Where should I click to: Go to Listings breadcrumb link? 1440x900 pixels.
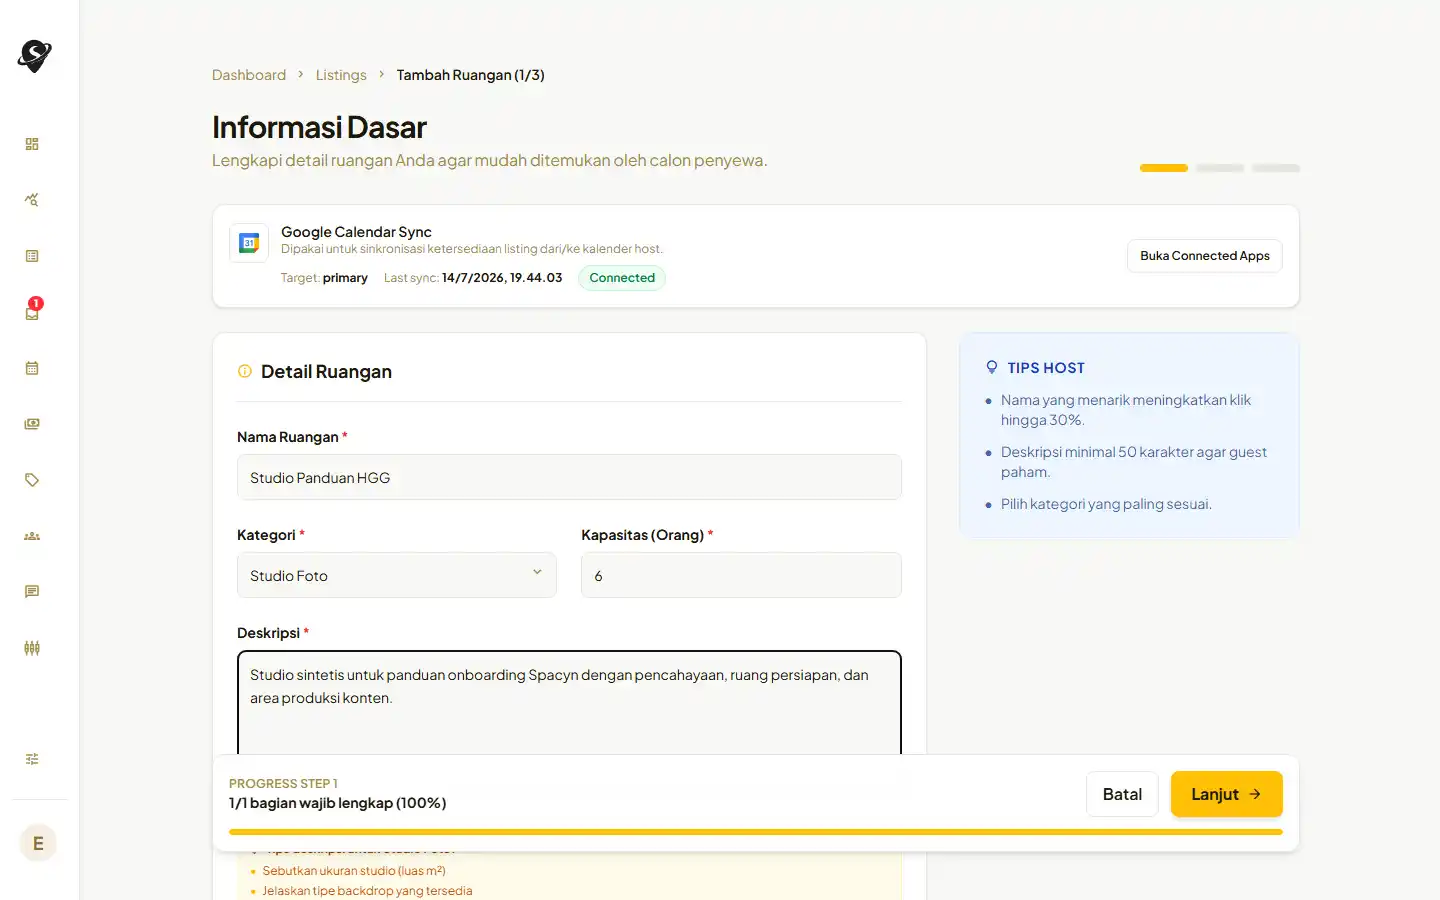341,75
